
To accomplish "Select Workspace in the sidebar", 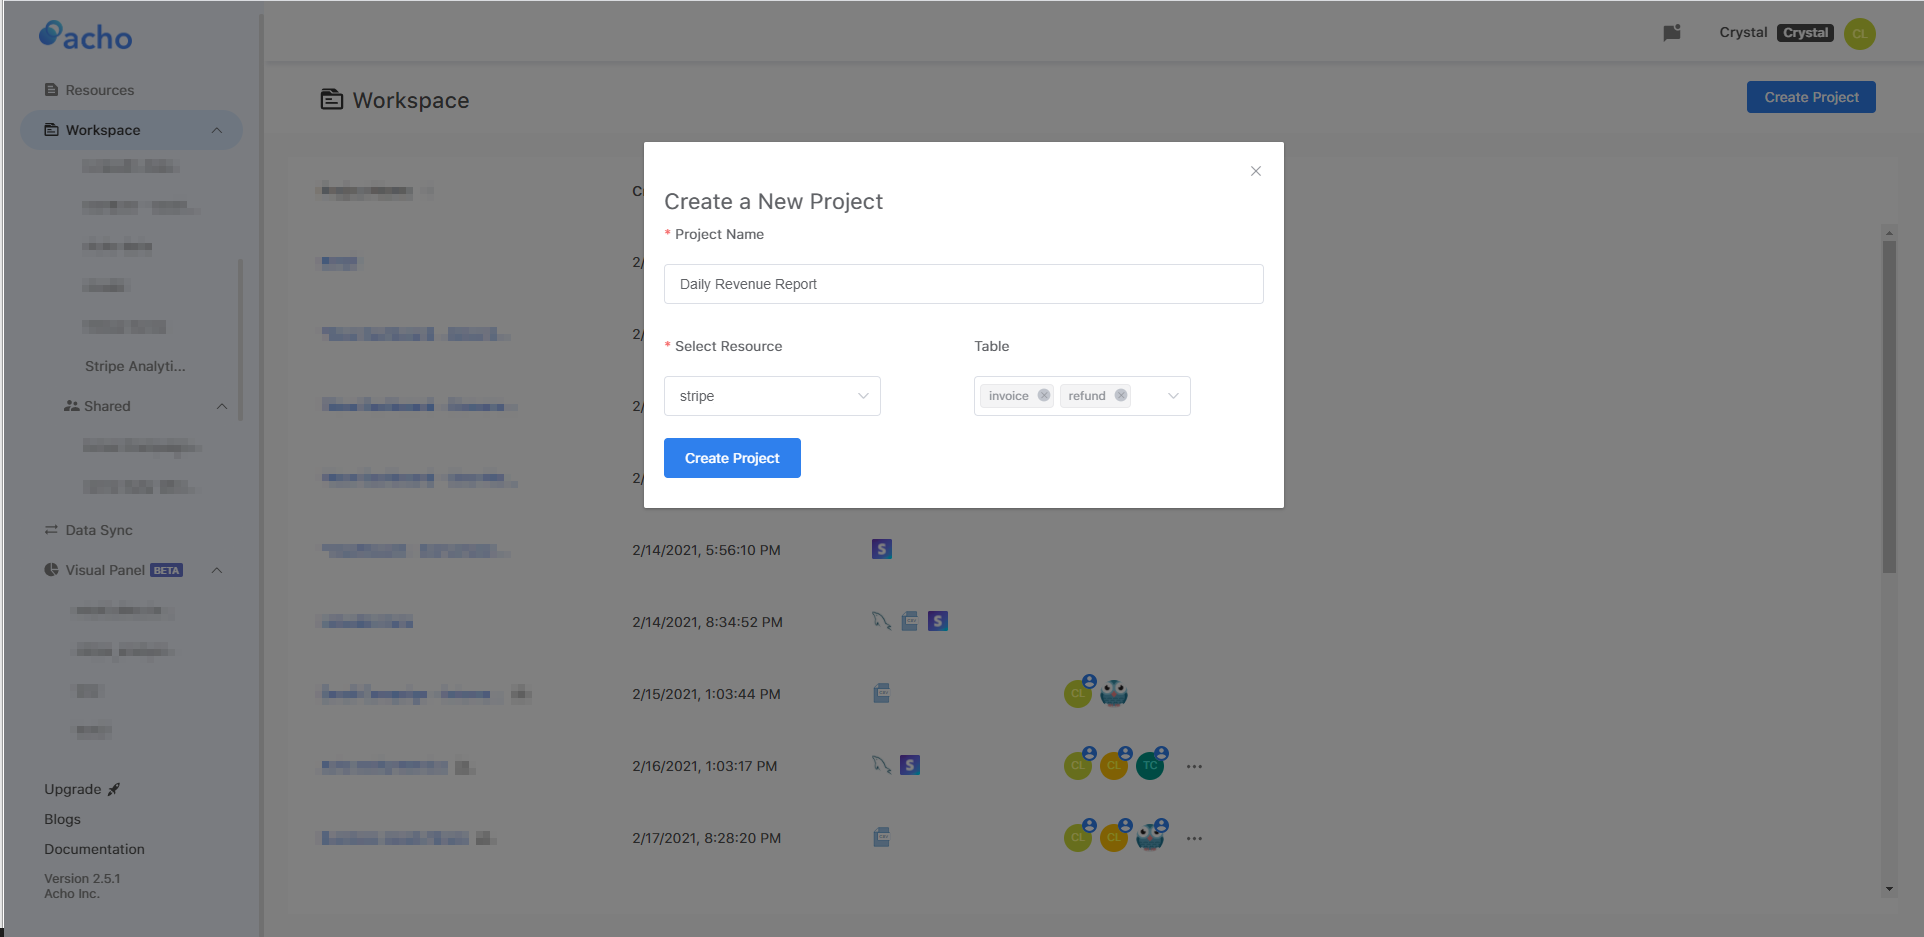I will click(x=131, y=130).
